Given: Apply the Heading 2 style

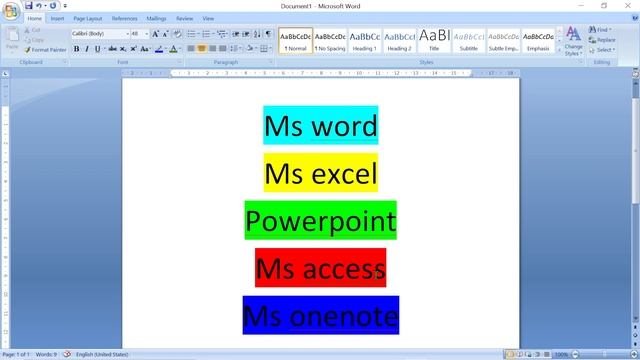Looking at the screenshot, I should click(399, 40).
